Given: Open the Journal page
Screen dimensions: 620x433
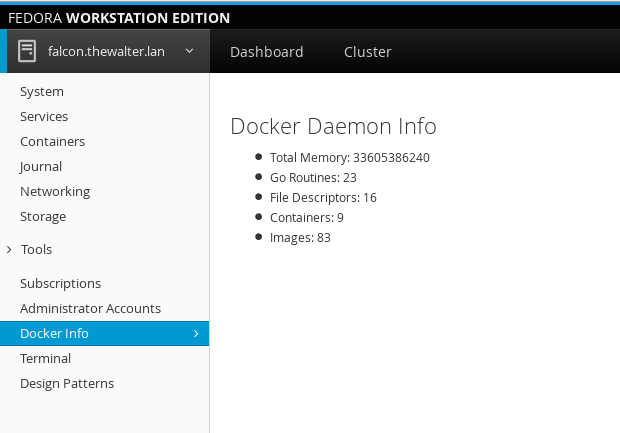Looking at the screenshot, I should click(x=41, y=167).
